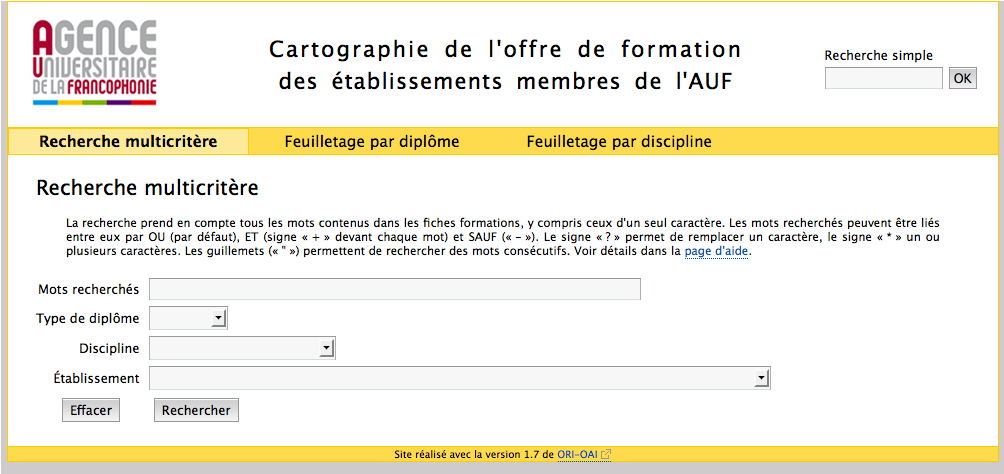
Task: Click the Effacer button to clear the form
Action: [91, 410]
